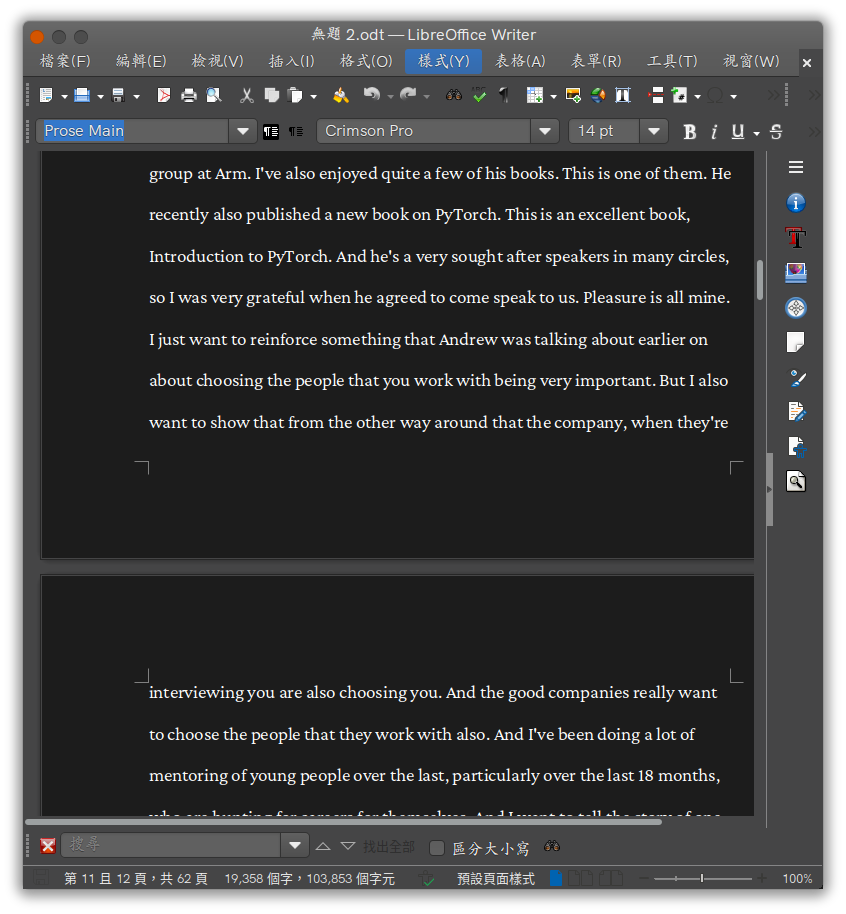Open the 插入(I) menu

pos(291,61)
